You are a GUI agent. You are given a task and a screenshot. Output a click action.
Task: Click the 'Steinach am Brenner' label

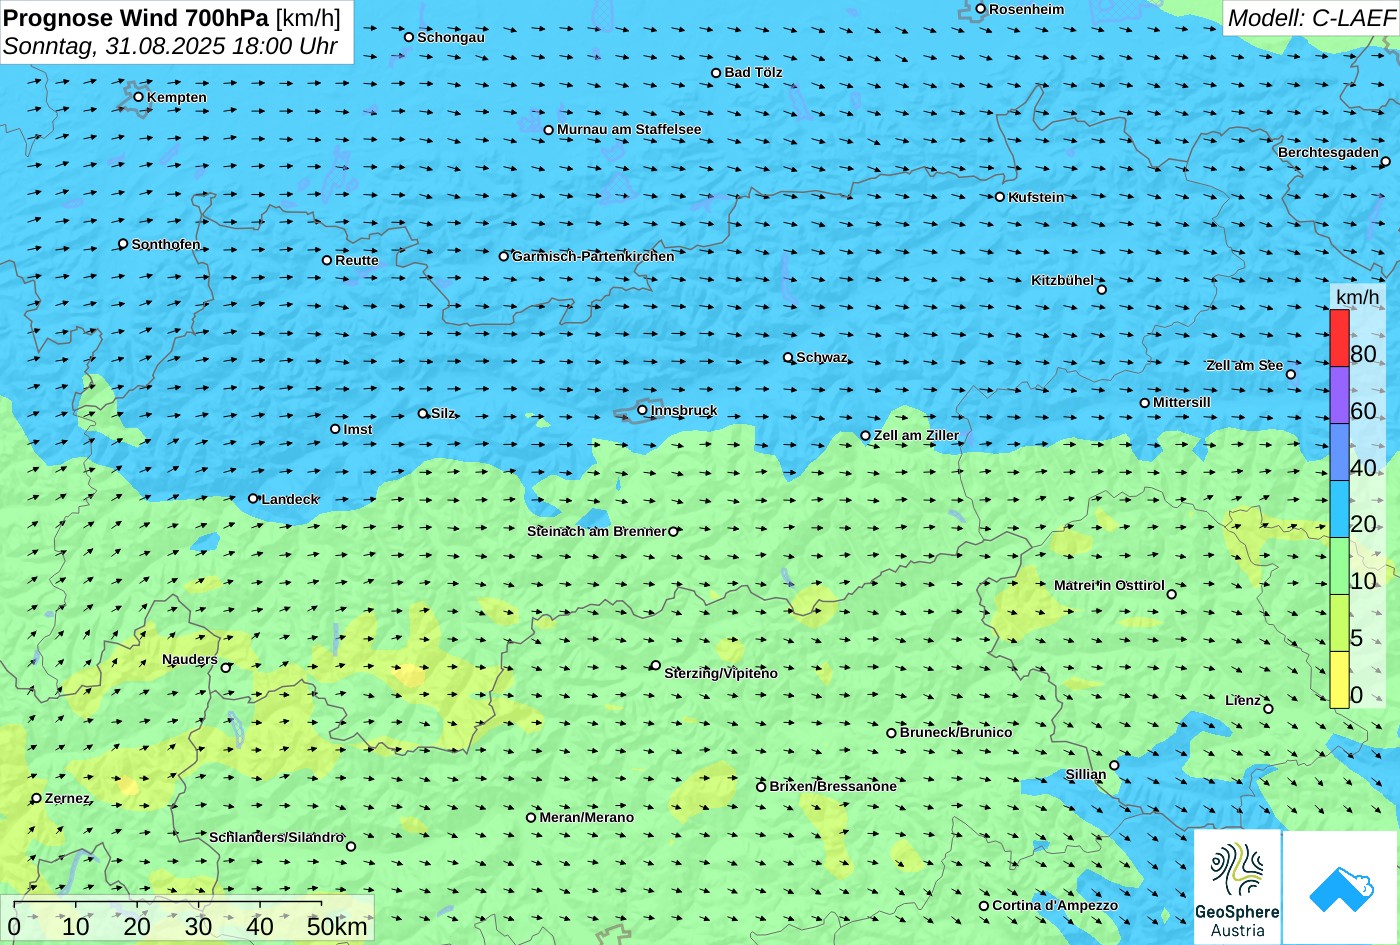pos(596,531)
